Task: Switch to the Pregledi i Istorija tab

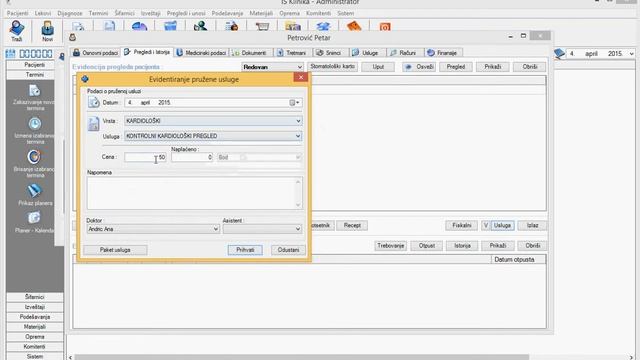Action: (147, 52)
